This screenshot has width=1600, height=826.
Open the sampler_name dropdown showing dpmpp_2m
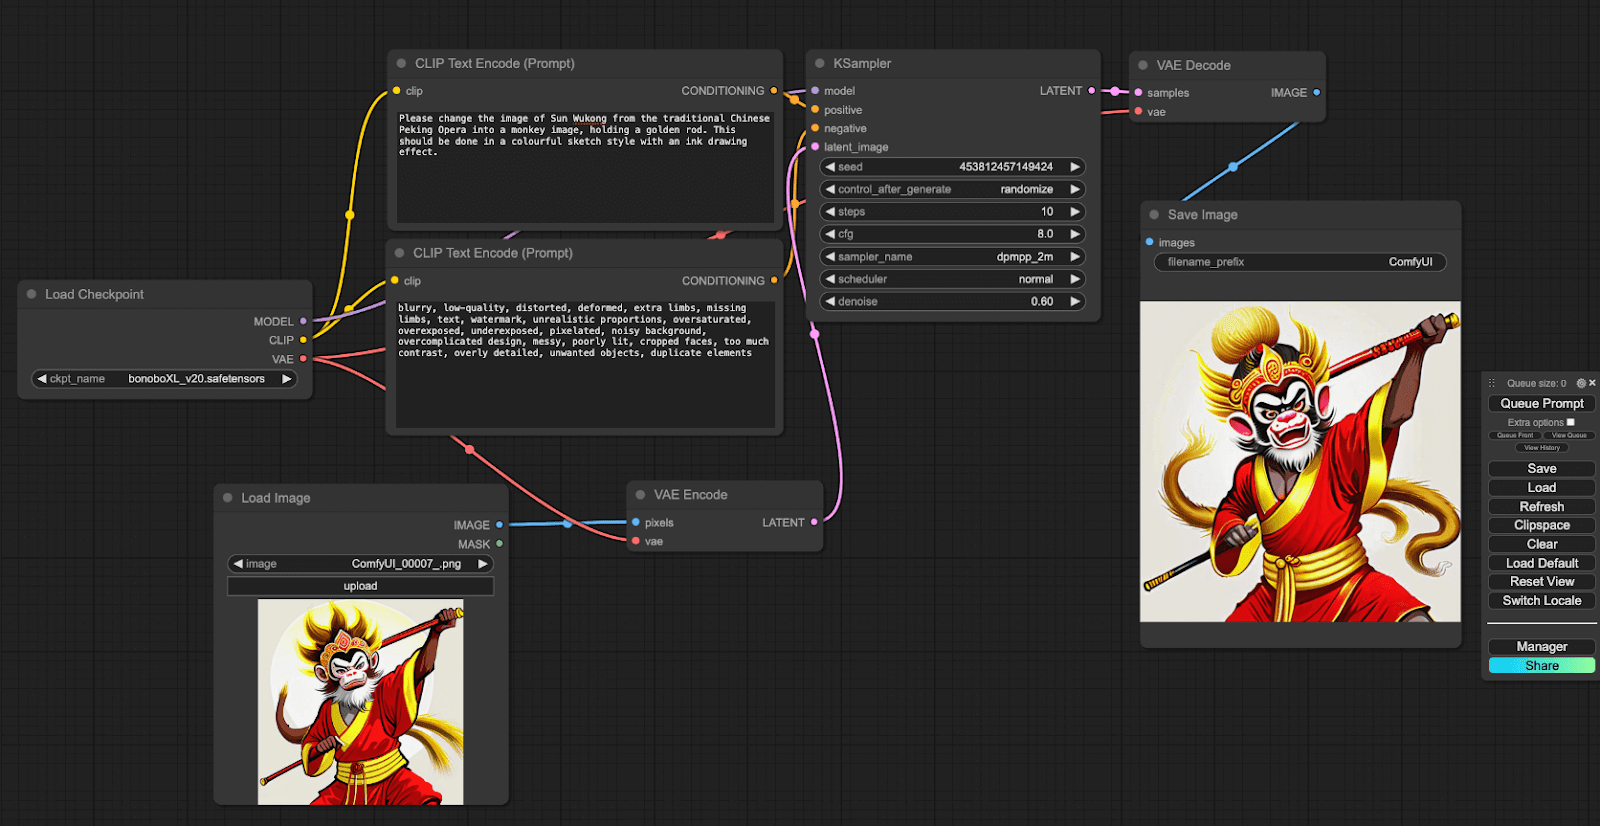click(x=952, y=257)
